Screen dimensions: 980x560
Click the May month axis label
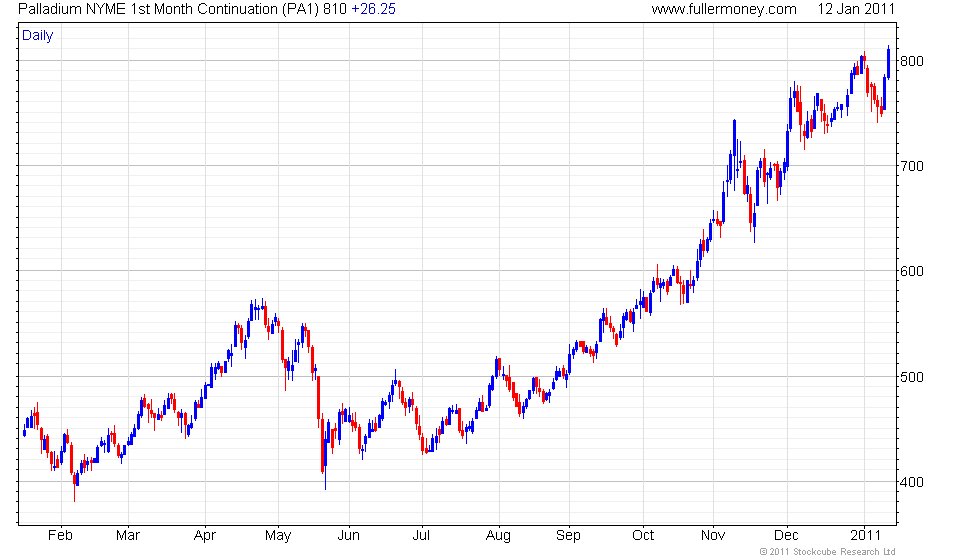[x=278, y=536]
